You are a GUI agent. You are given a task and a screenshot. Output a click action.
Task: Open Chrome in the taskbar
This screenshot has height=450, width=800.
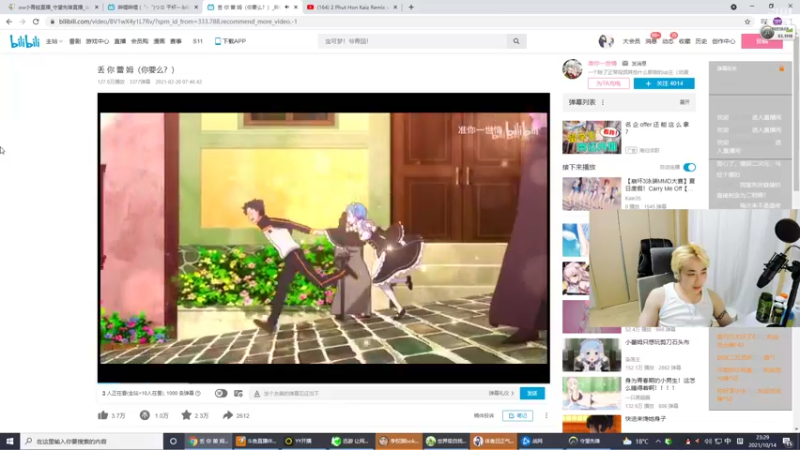tap(208, 441)
